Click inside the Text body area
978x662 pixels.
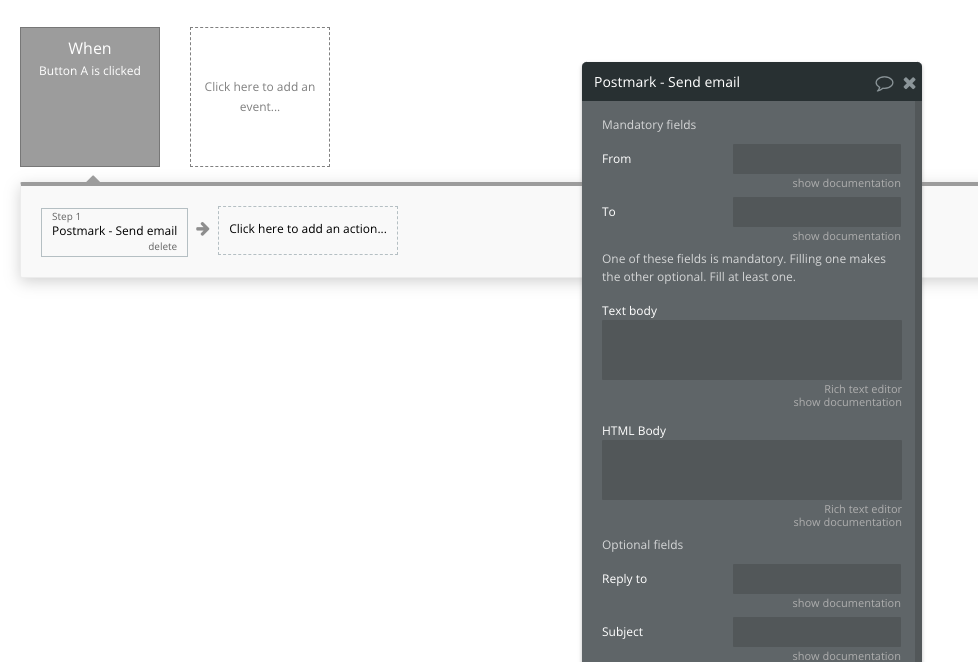pyautogui.click(x=751, y=349)
